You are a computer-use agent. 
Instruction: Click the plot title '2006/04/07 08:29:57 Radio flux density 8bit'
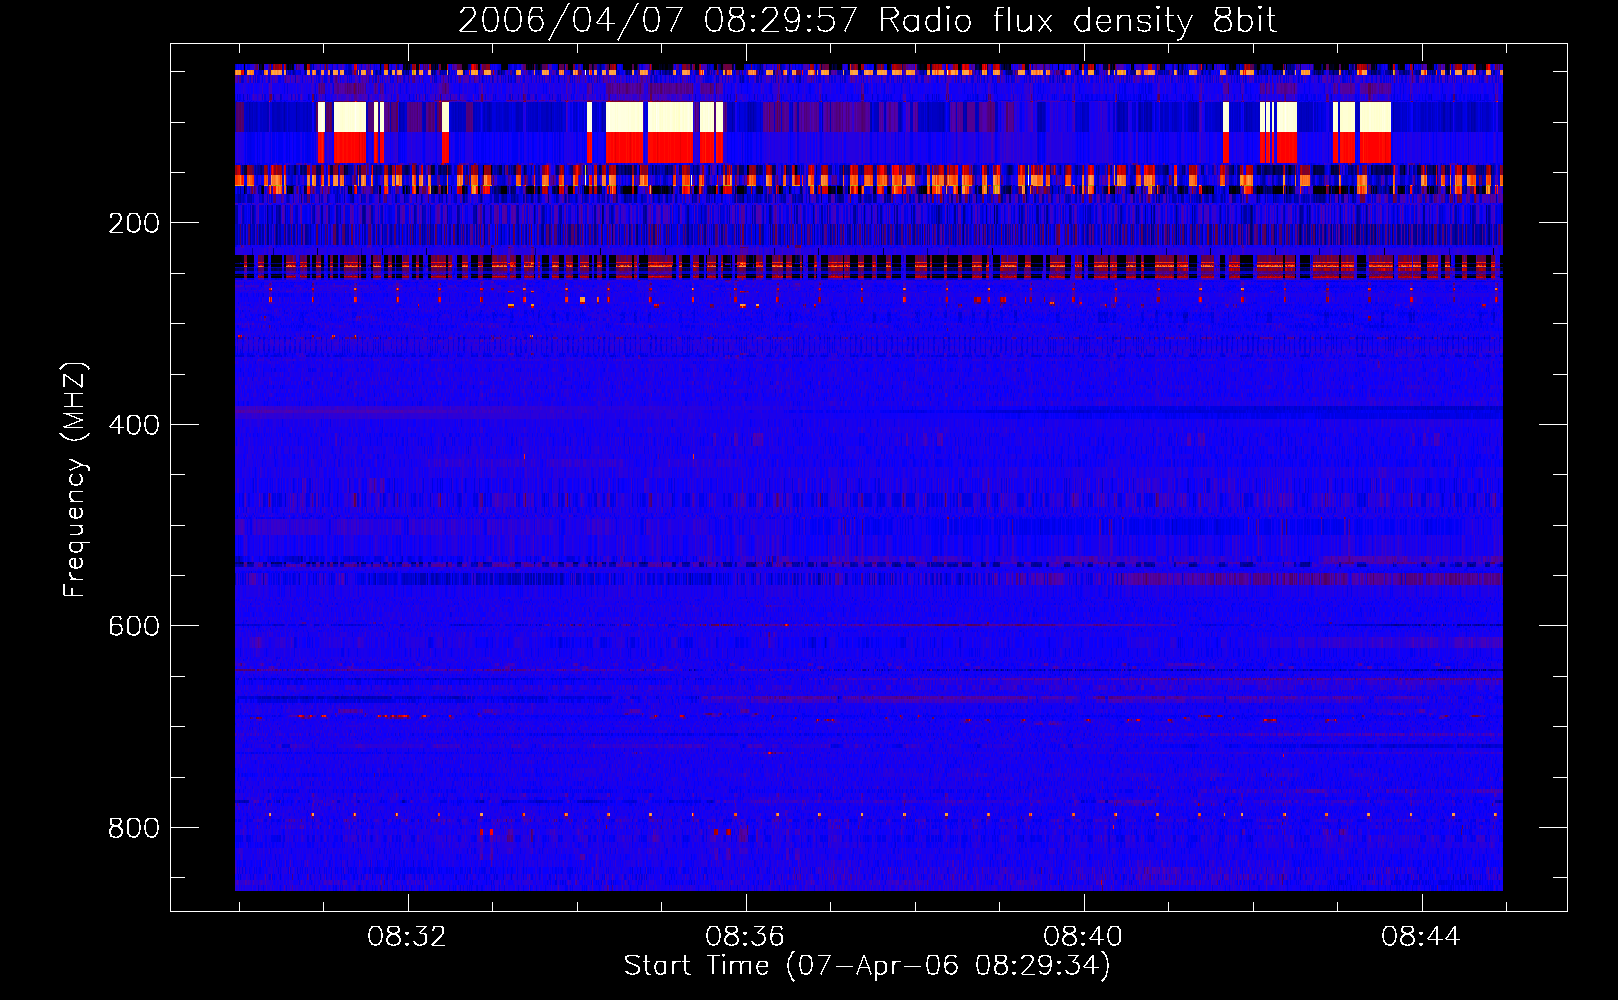click(x=867, y=21)
